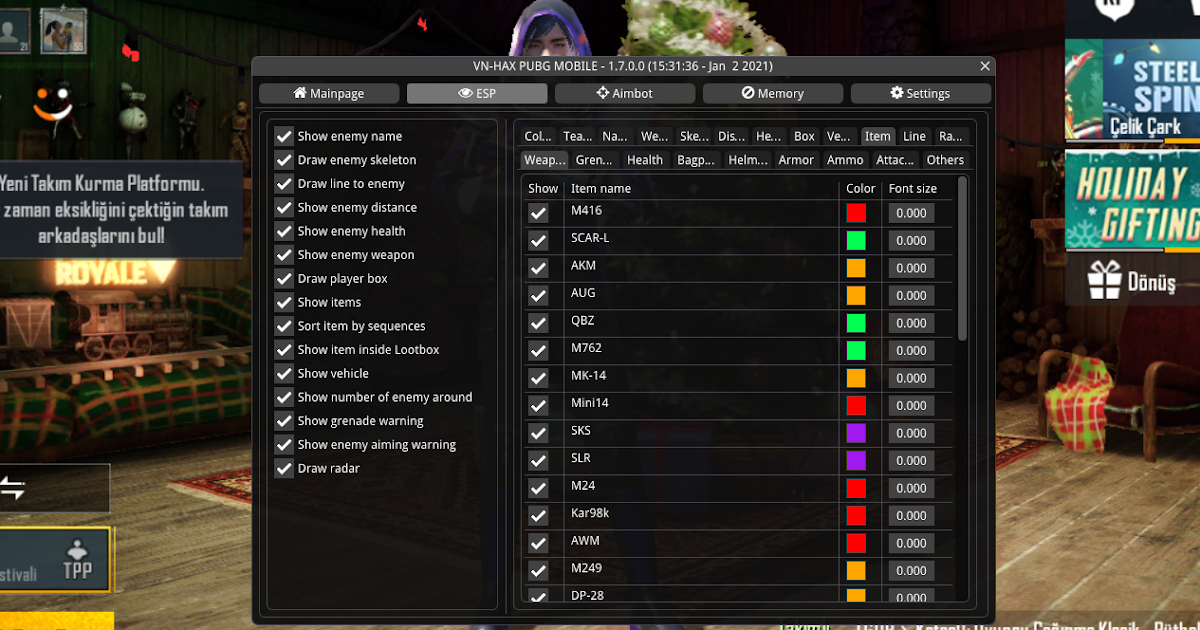
Task: Open the Ammo item category tab
Action: (845, 160)
